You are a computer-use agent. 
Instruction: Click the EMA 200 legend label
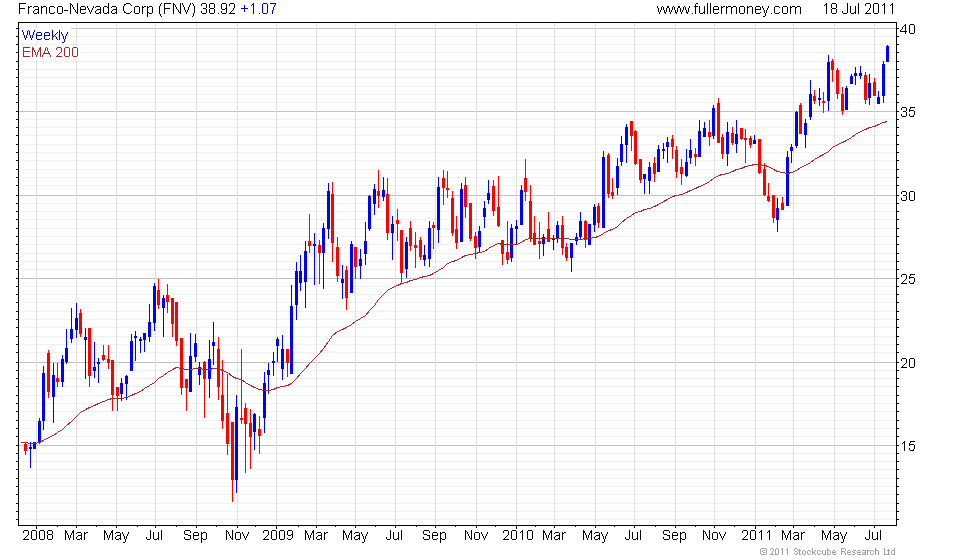50,52
